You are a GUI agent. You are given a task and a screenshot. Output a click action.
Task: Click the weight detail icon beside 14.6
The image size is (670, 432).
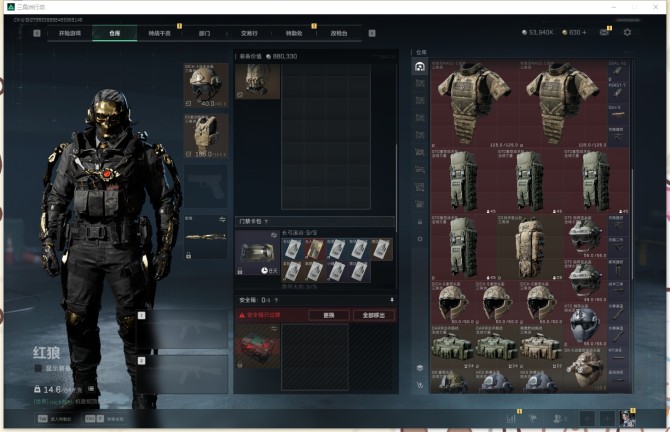pos(91,389)
